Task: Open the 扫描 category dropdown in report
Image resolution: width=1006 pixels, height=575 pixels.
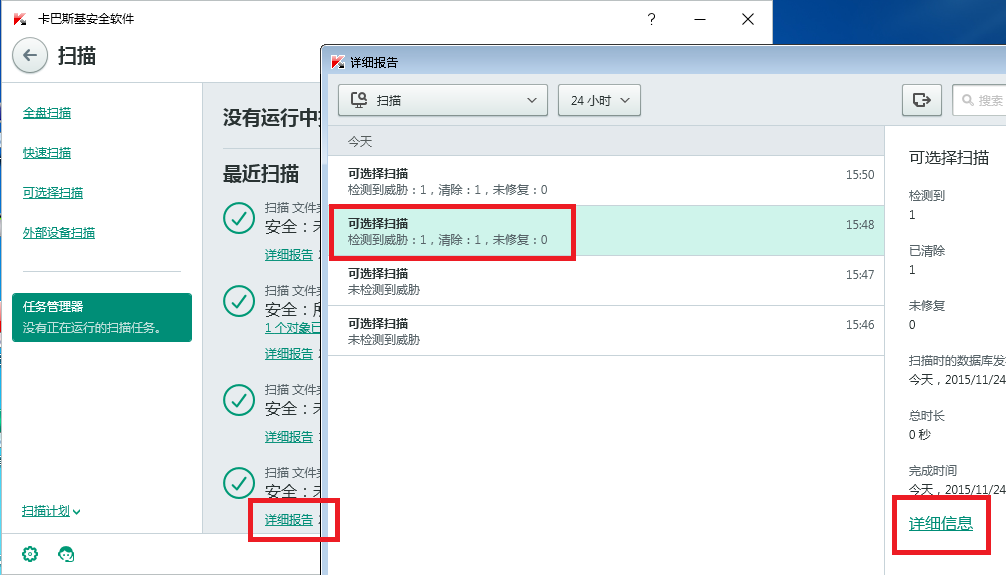Action: coord(443,100)
